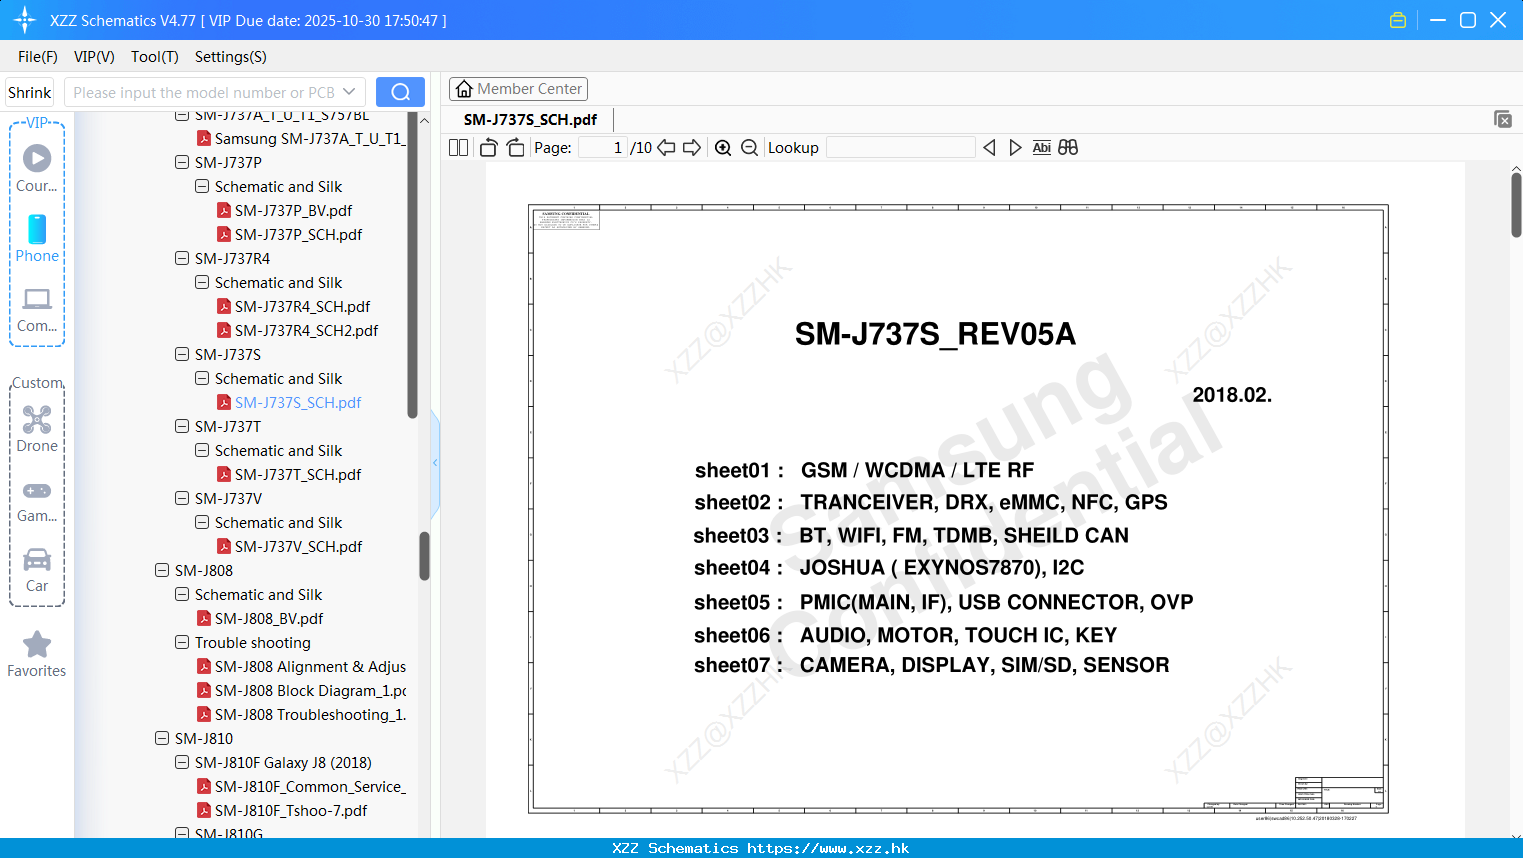Collapse SM-J810F Galaxy J8 (2018) node
Screen dimensions: 1523x858
click(x=182, y=762)
